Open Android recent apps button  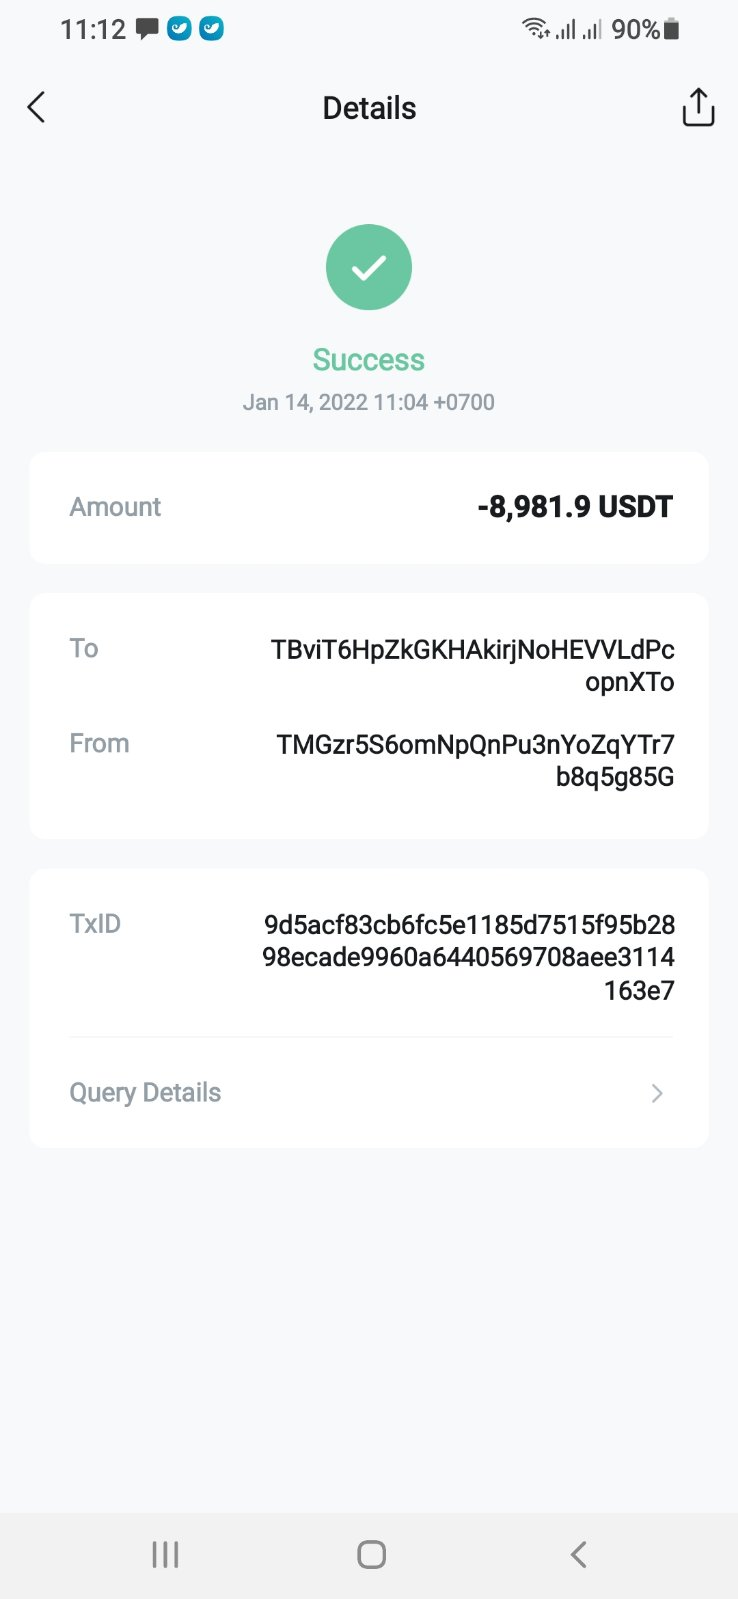[165, 1554]
